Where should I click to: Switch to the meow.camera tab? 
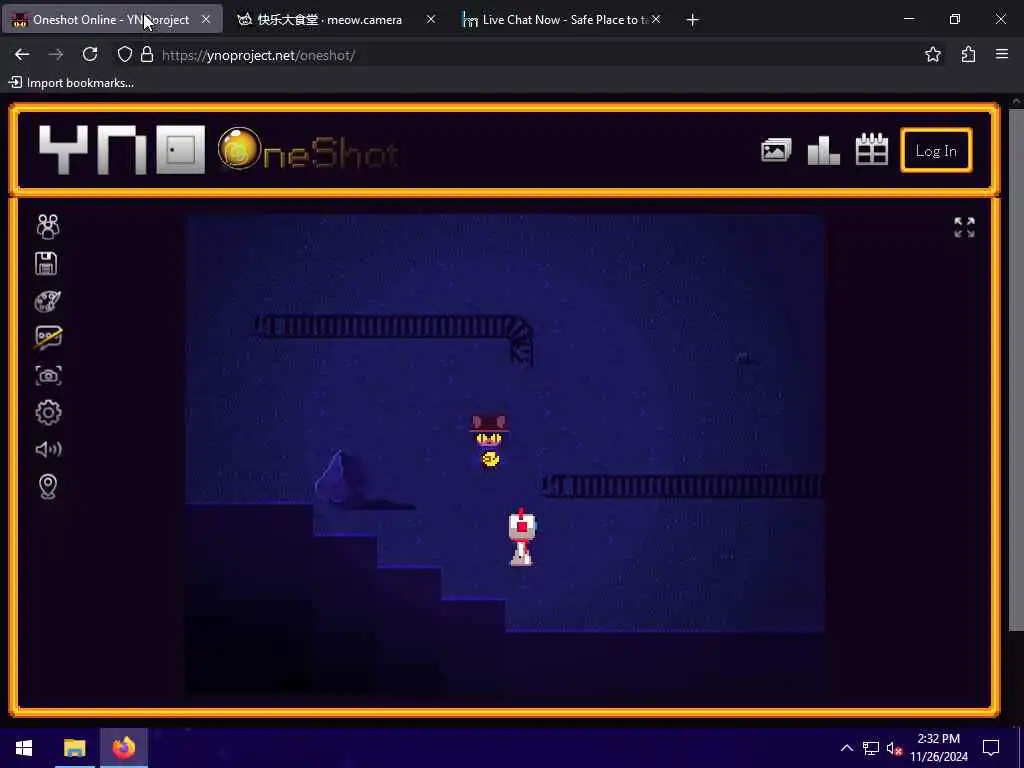tap(329, 20)
